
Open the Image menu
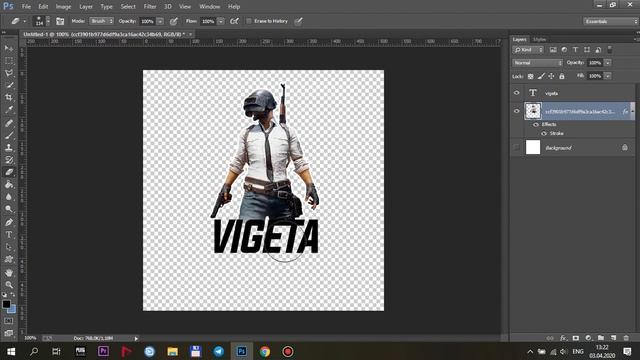pos(63,7)
